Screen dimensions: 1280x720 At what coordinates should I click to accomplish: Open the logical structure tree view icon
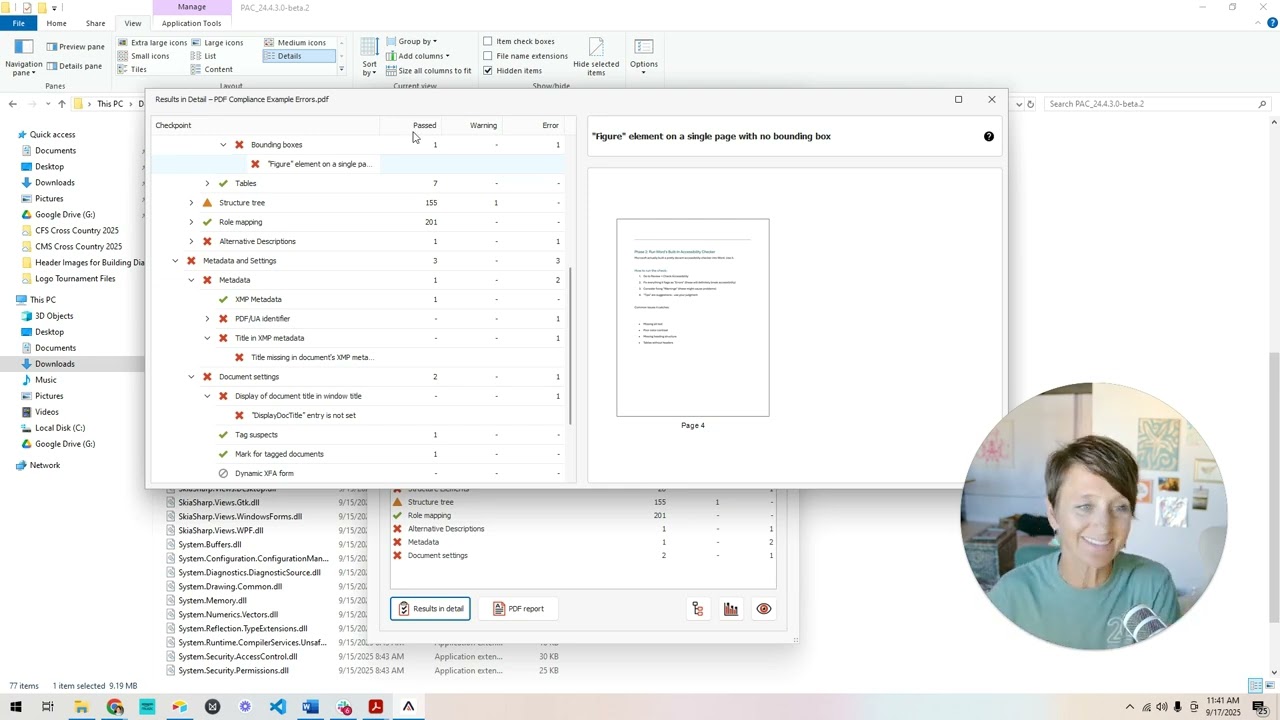(x=698, y=609)
